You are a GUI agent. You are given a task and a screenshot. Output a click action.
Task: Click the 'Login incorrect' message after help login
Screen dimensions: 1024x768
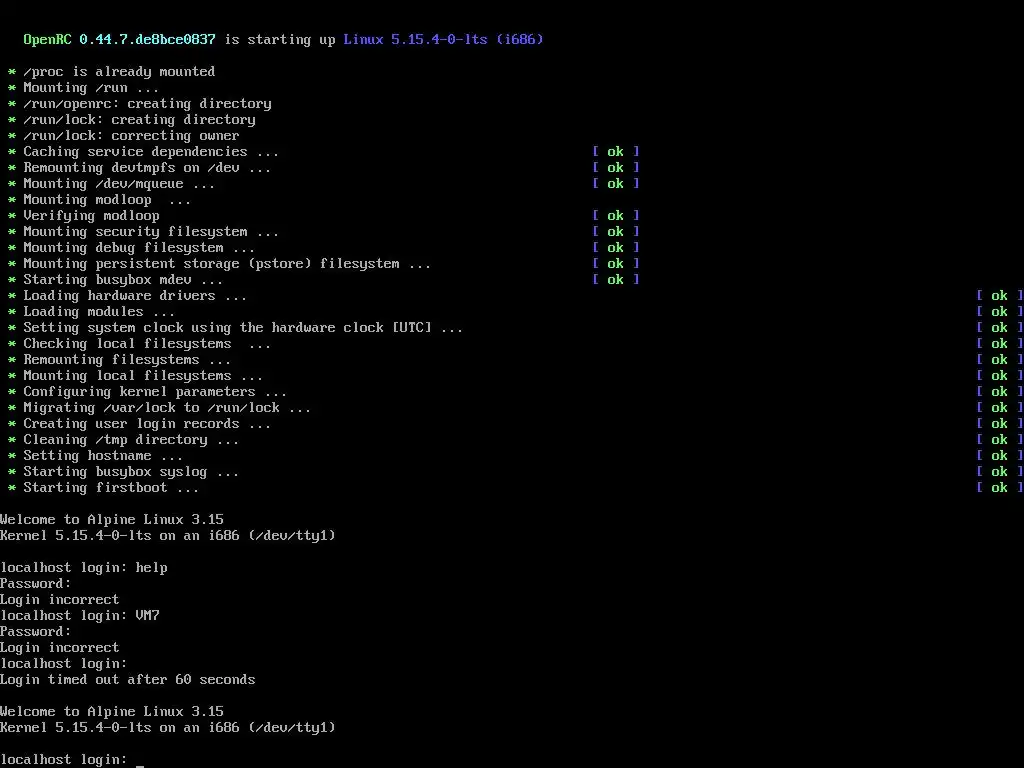coord(59,600)
